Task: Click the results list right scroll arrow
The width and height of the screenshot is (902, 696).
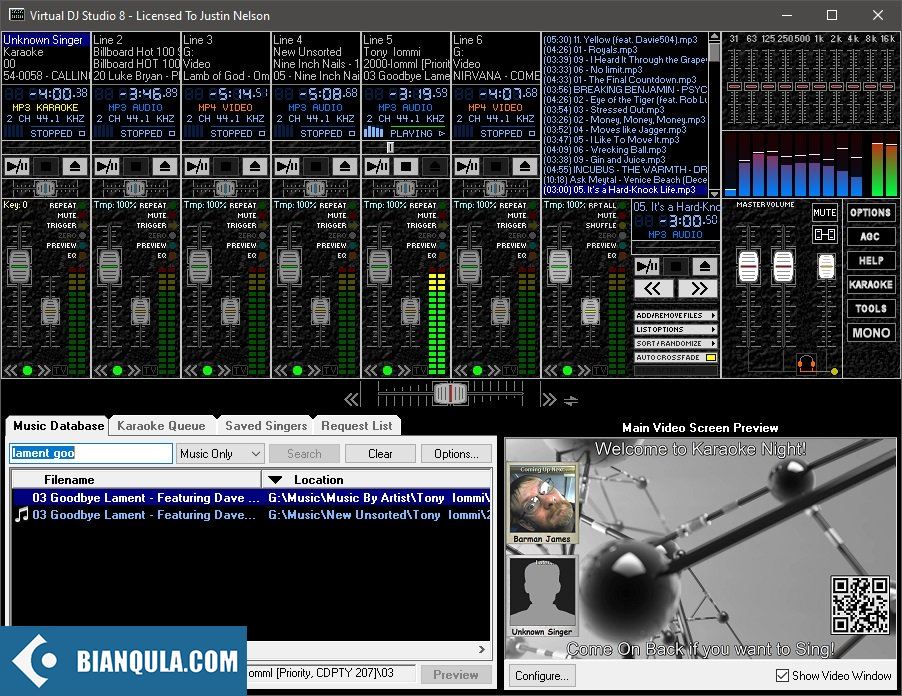Action: tap(481, 649)
